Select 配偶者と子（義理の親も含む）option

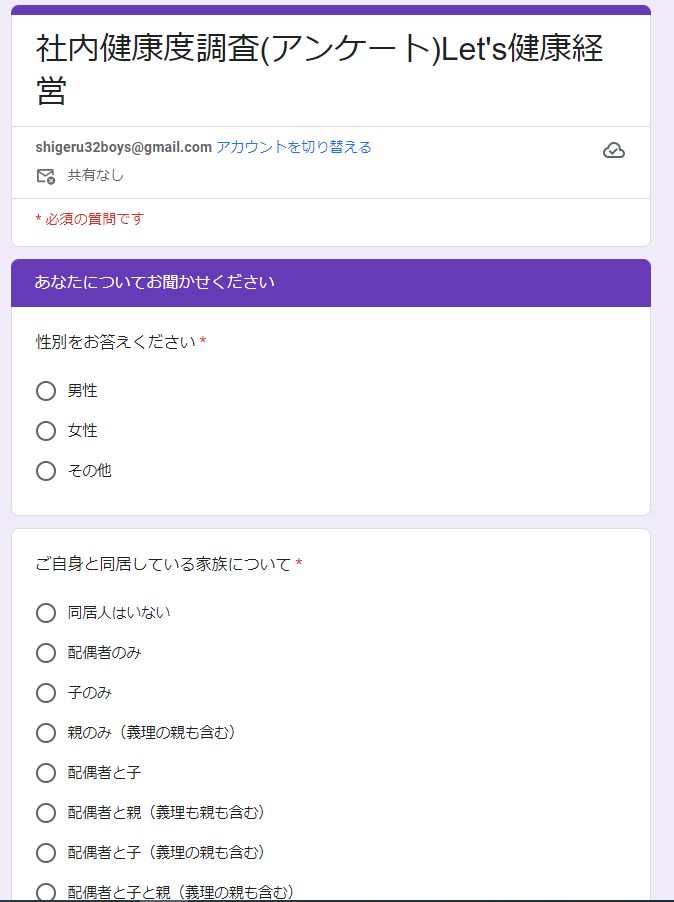[x=46, y=853]
